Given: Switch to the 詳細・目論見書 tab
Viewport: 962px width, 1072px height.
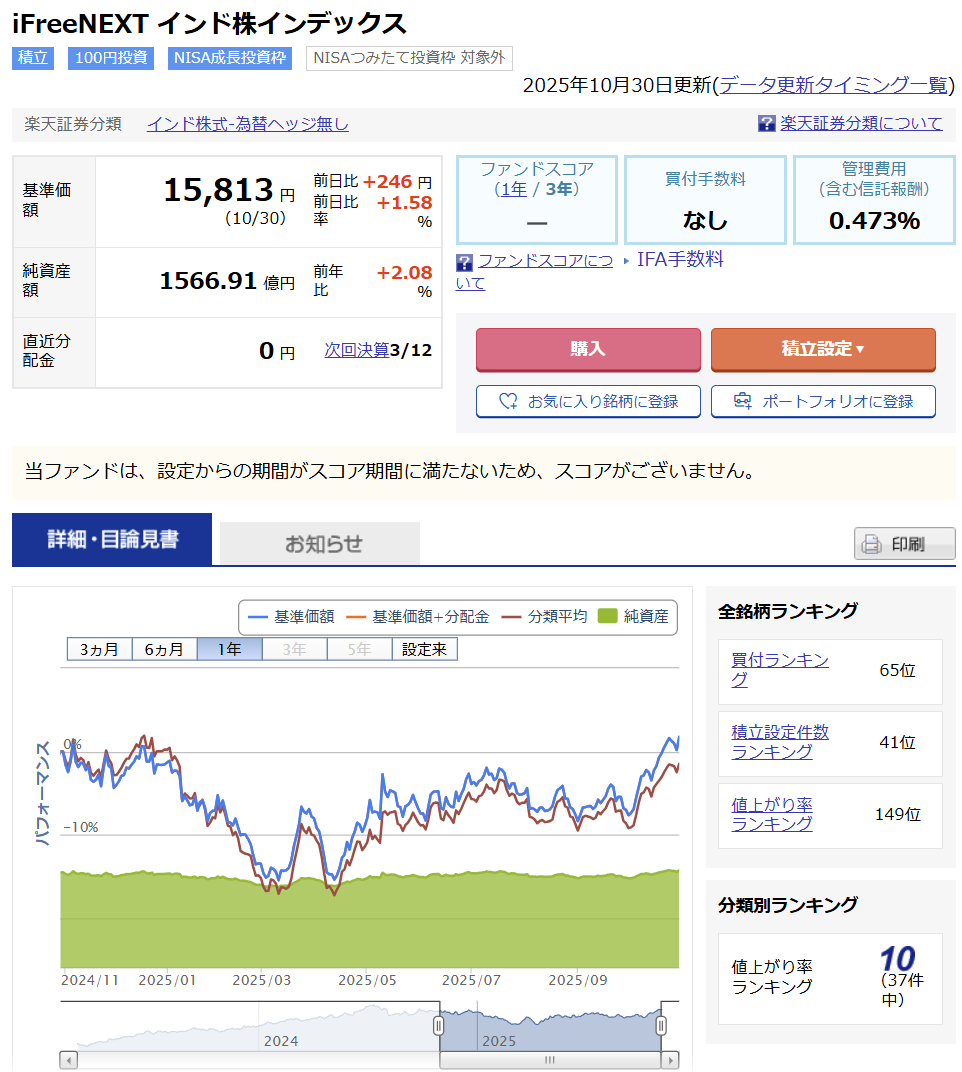Looking at the screenshot, I should point(112,540).
